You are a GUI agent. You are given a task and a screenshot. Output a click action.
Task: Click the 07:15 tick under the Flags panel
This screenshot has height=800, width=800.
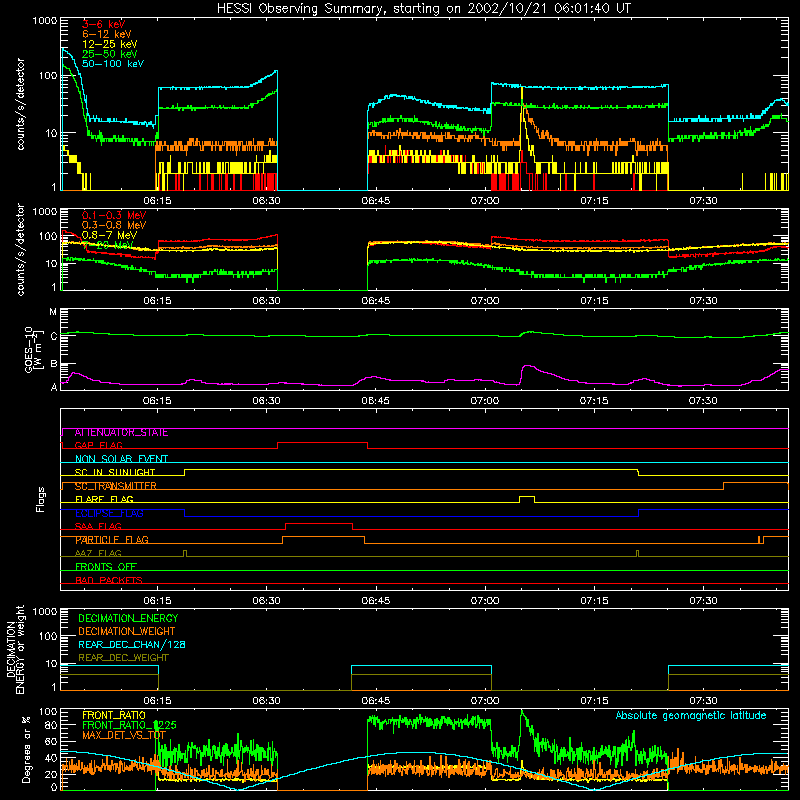(x=594, y=601)
